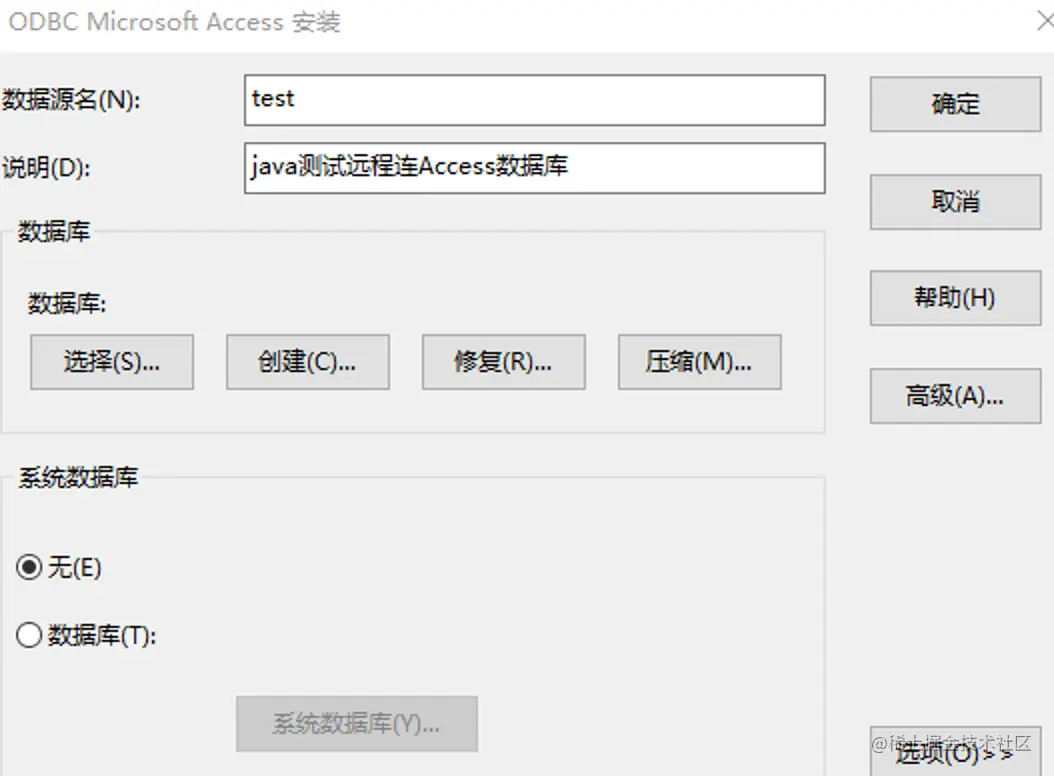Focus the 说明(D) description field
The width and height of the screenshot is (1054, 776).
tap(534, 168)
